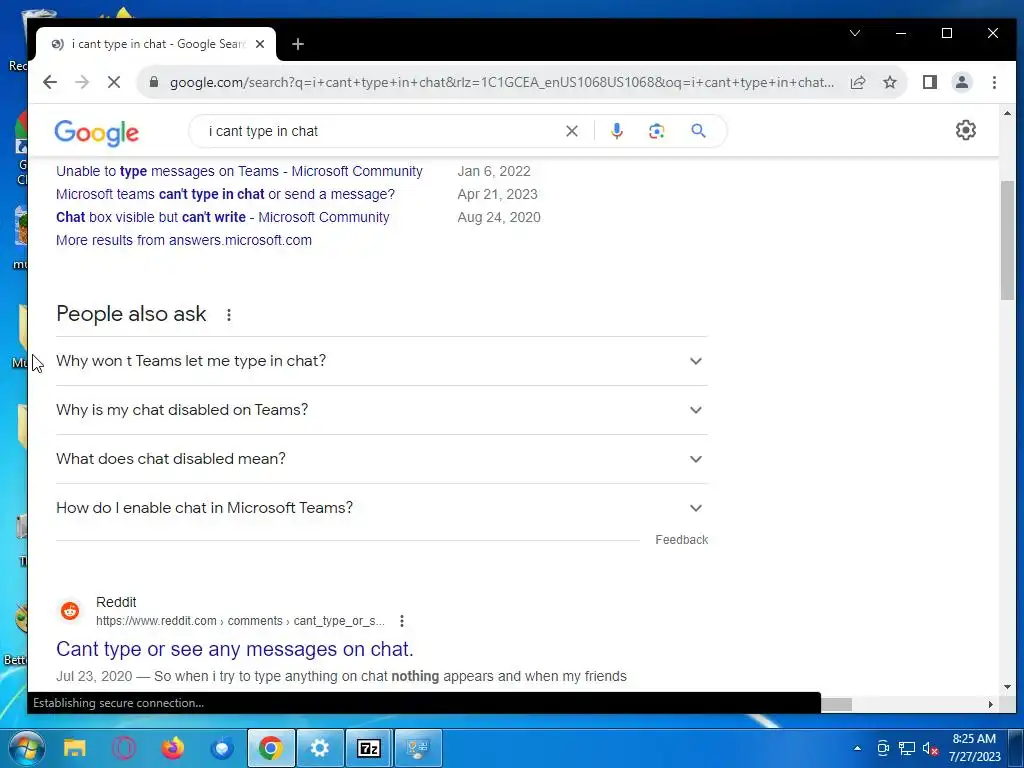Bookmark this page with the star
Image resolution: width=1024 pixels, height=768 pixels.
coord(889,82)
